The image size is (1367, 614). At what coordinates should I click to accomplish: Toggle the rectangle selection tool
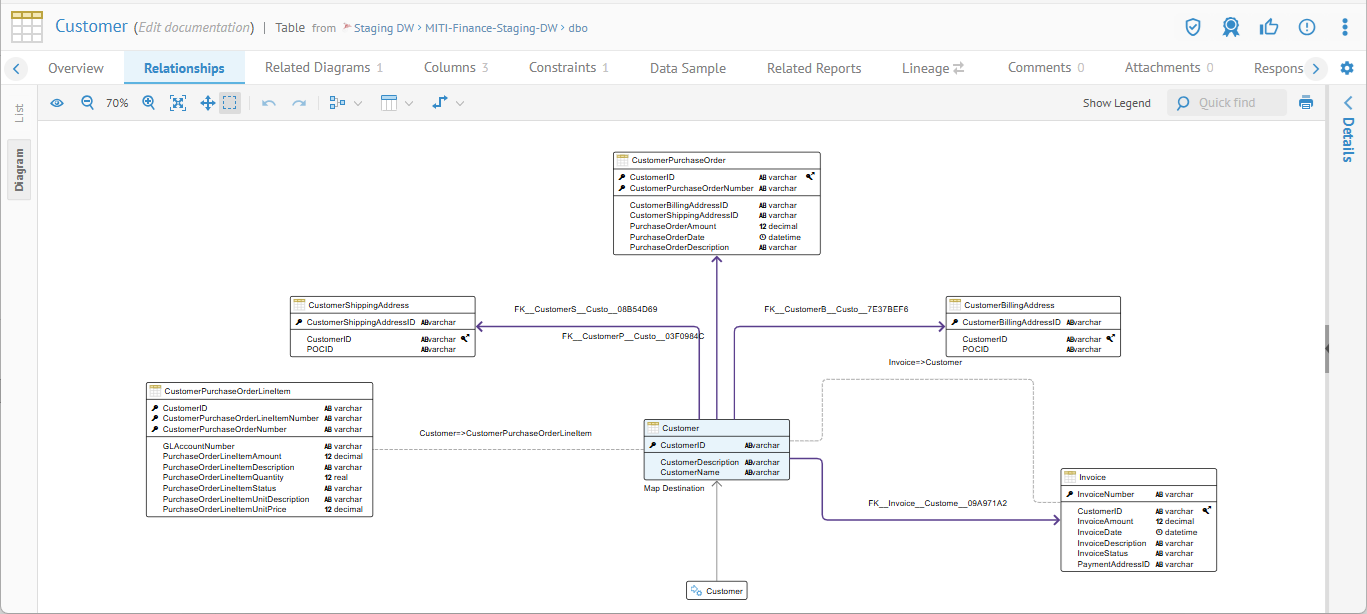(230, 103)
